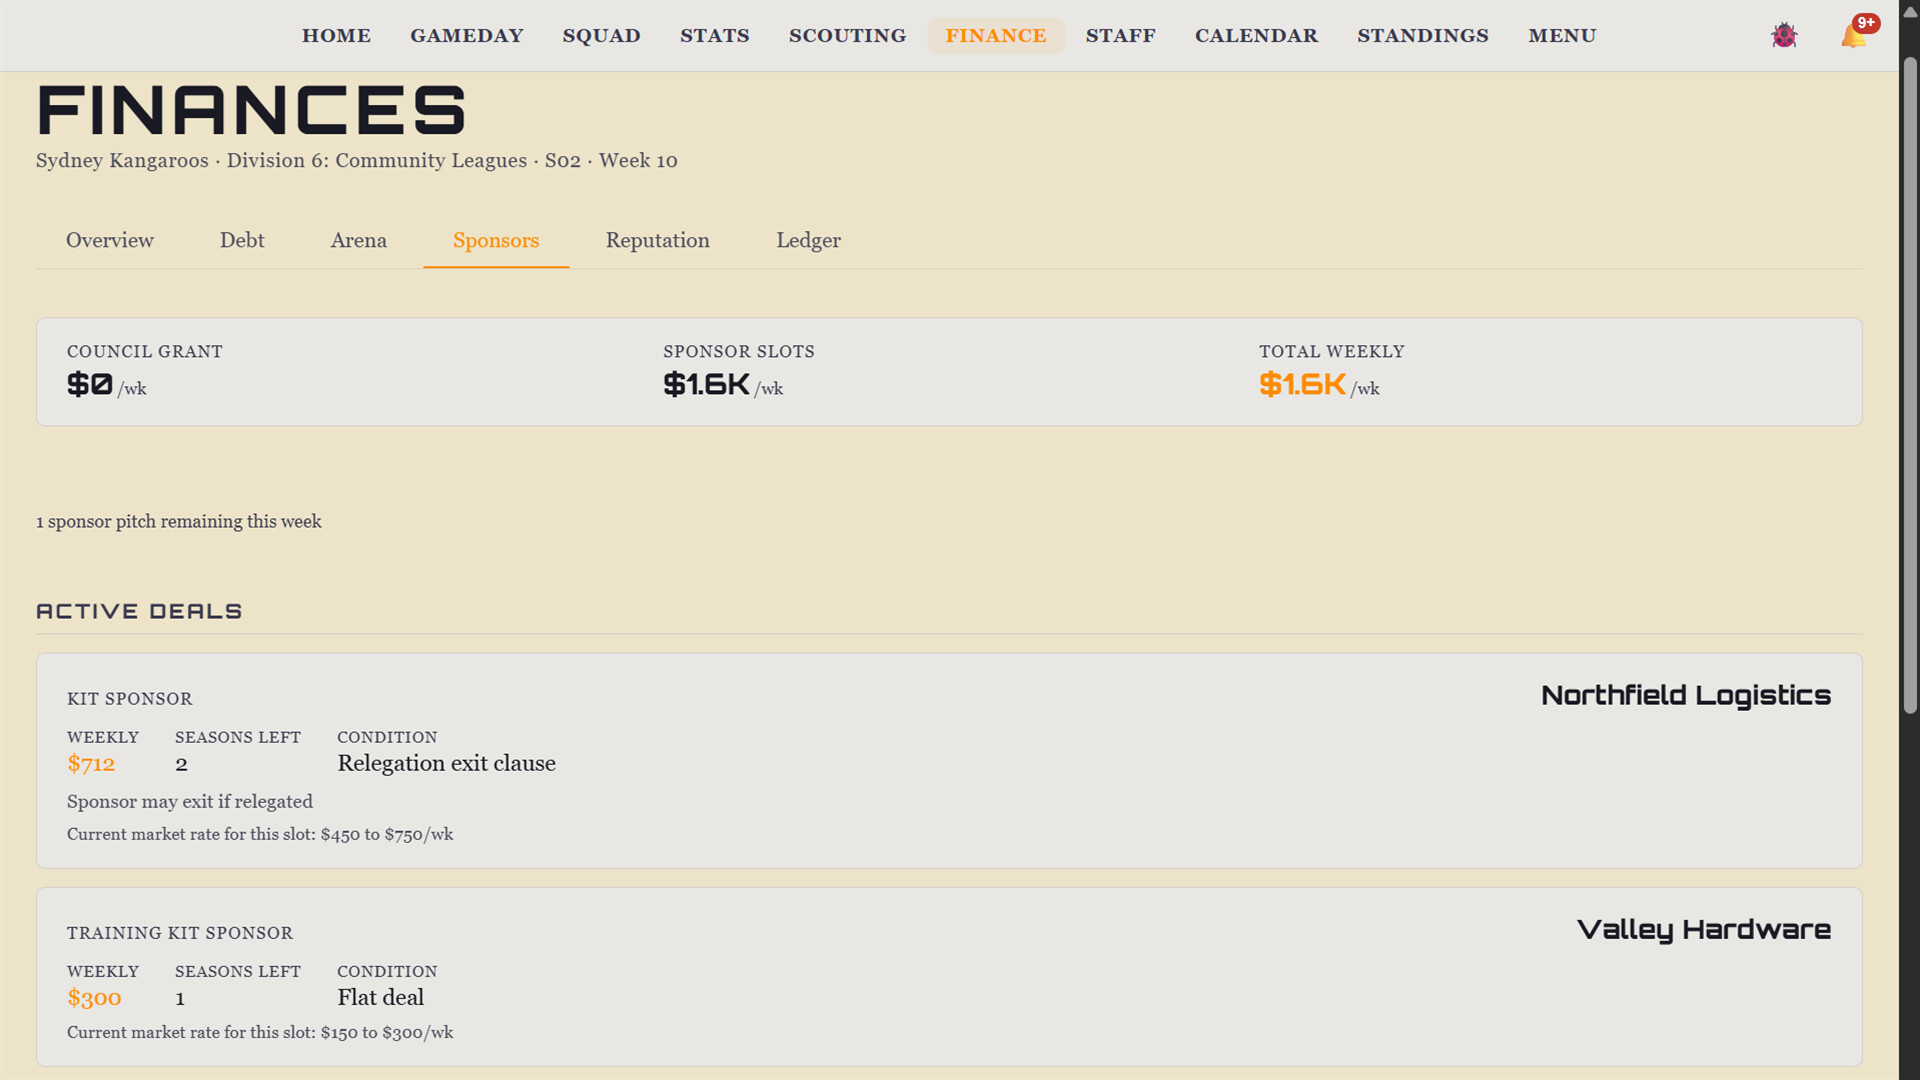Open the main MENU
This screenshot has height=1080, width=1920.
pyautogui.click(x=1562, y=36)
